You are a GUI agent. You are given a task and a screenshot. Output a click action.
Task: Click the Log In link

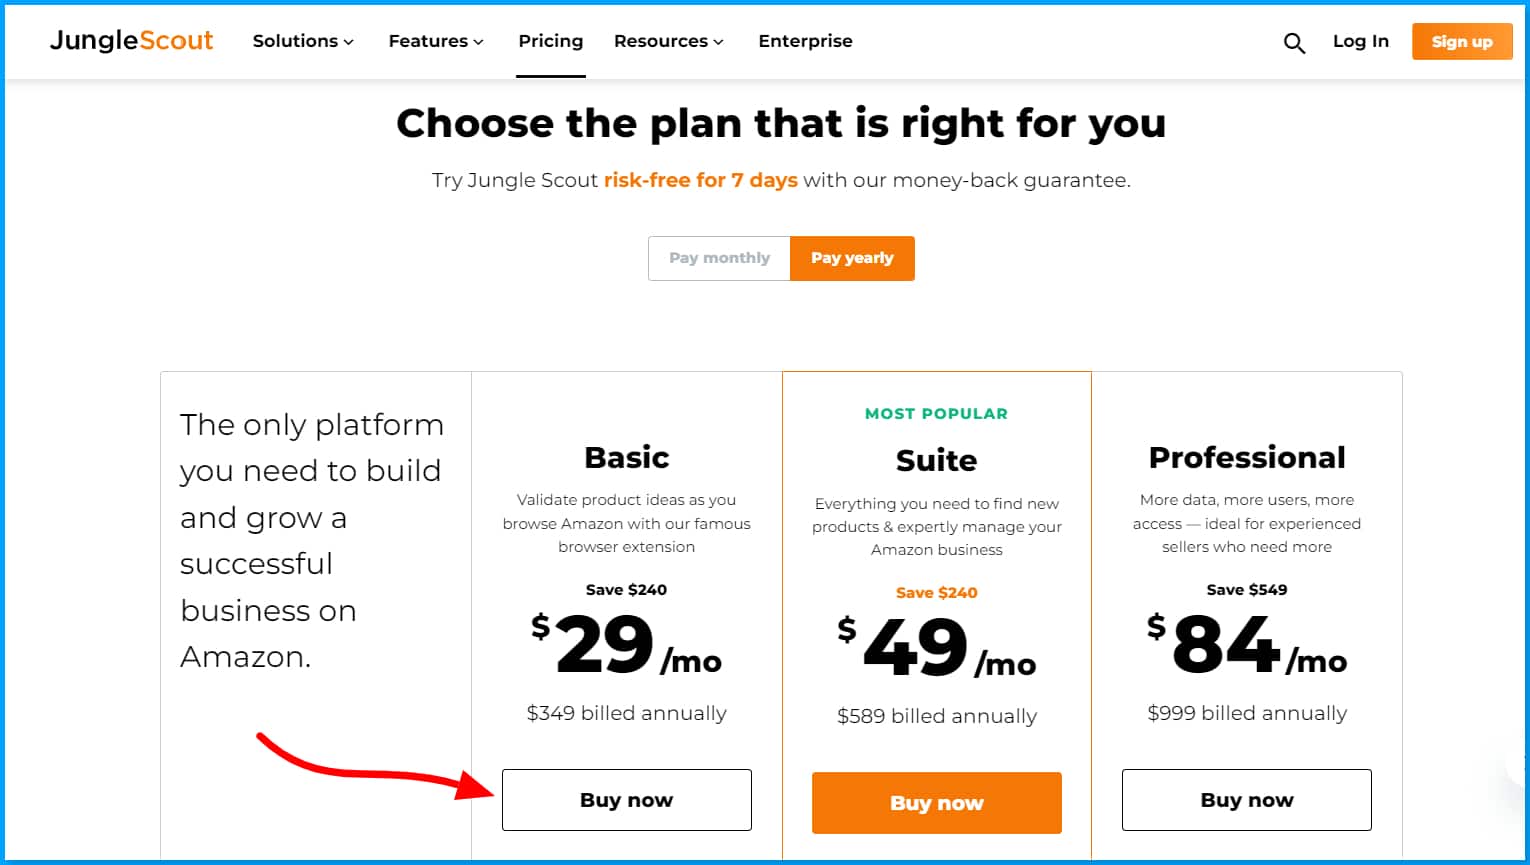point(1360,41)
